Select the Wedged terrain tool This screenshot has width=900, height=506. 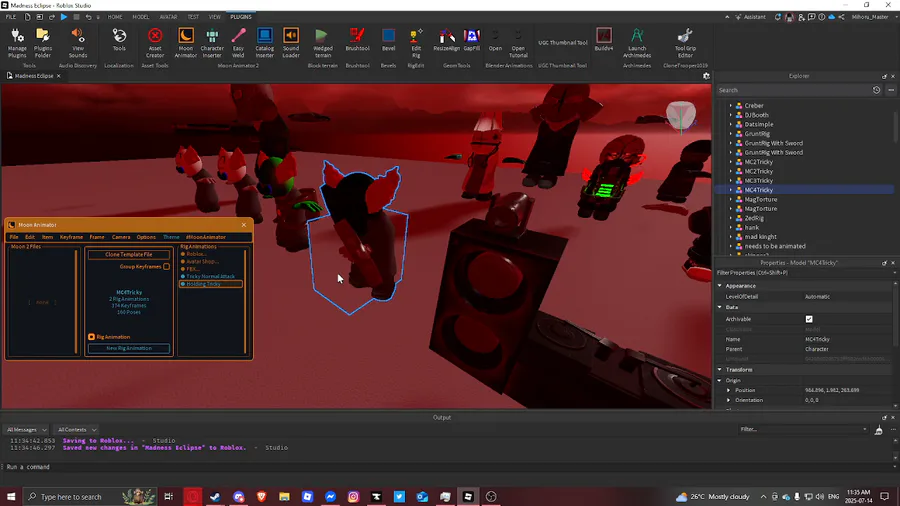click(323, 43)
